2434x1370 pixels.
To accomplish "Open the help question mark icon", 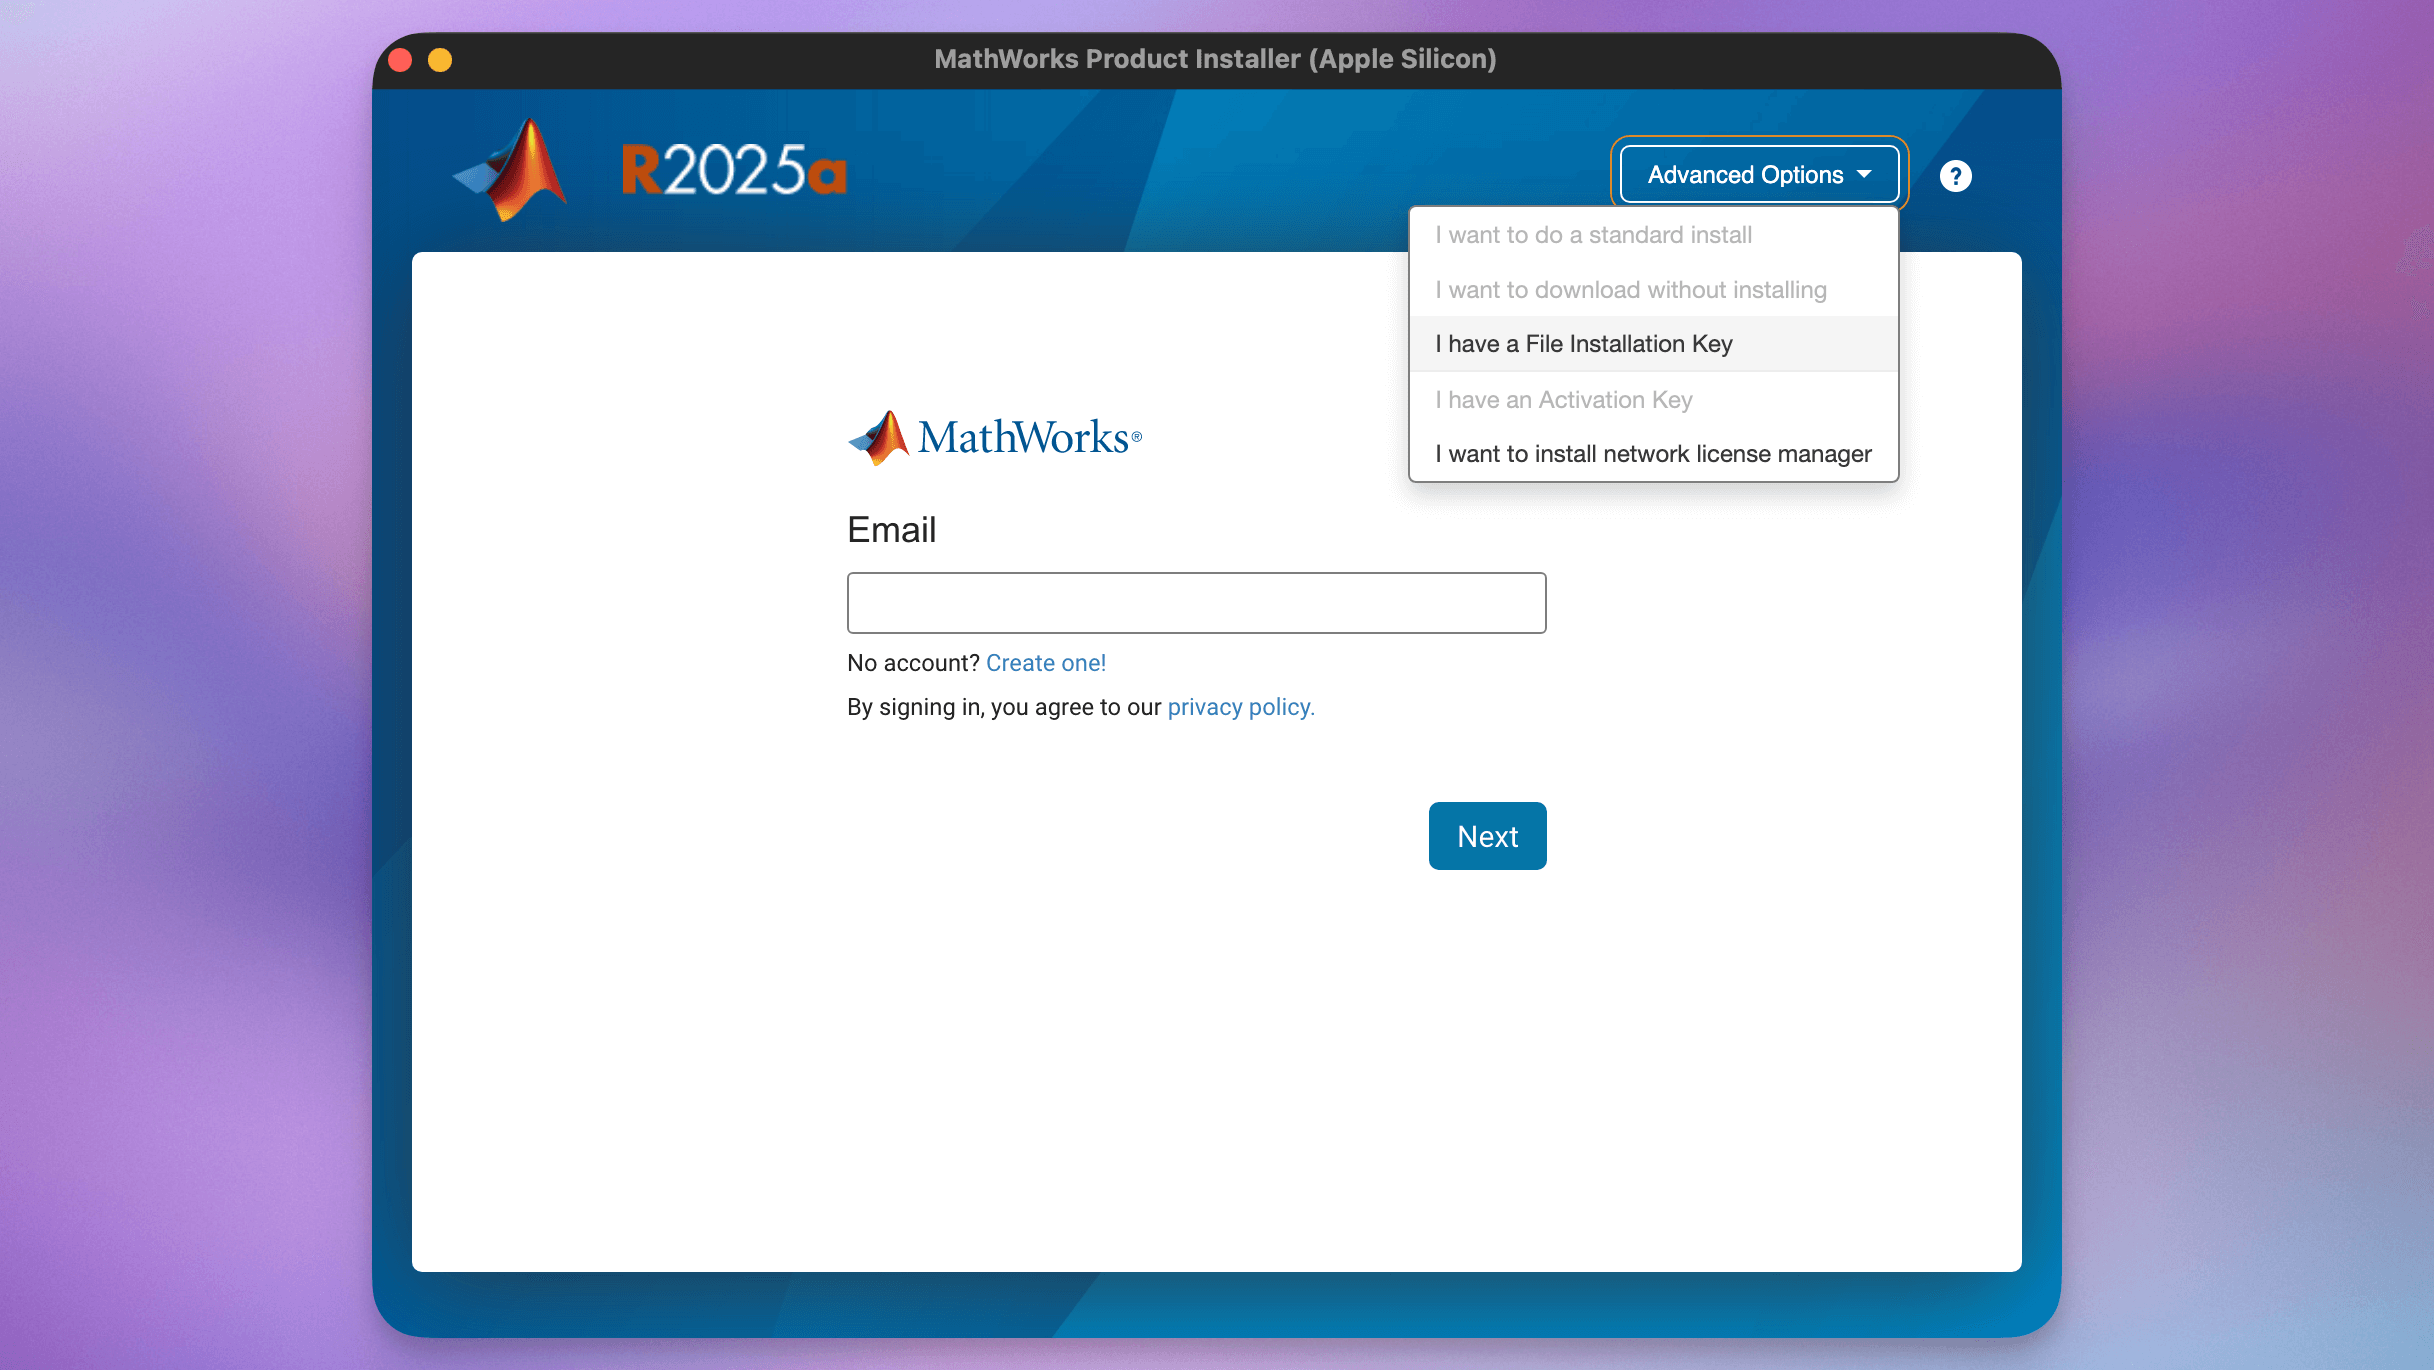I will (1955, 176).
